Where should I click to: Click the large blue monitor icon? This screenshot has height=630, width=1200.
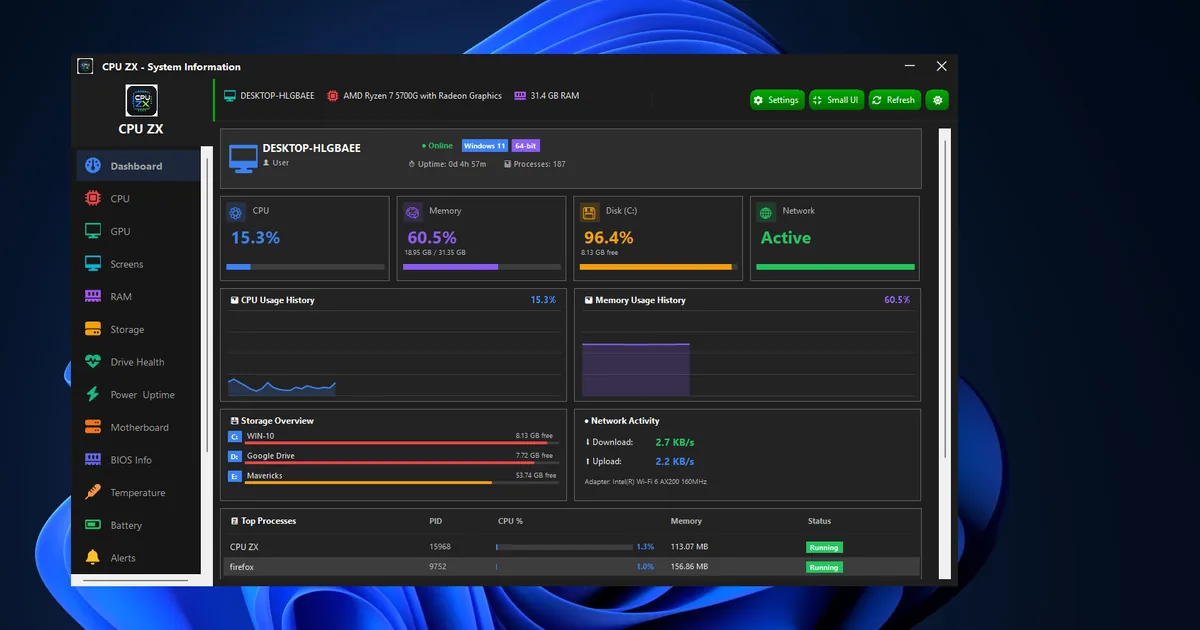(x=243, y=158)
